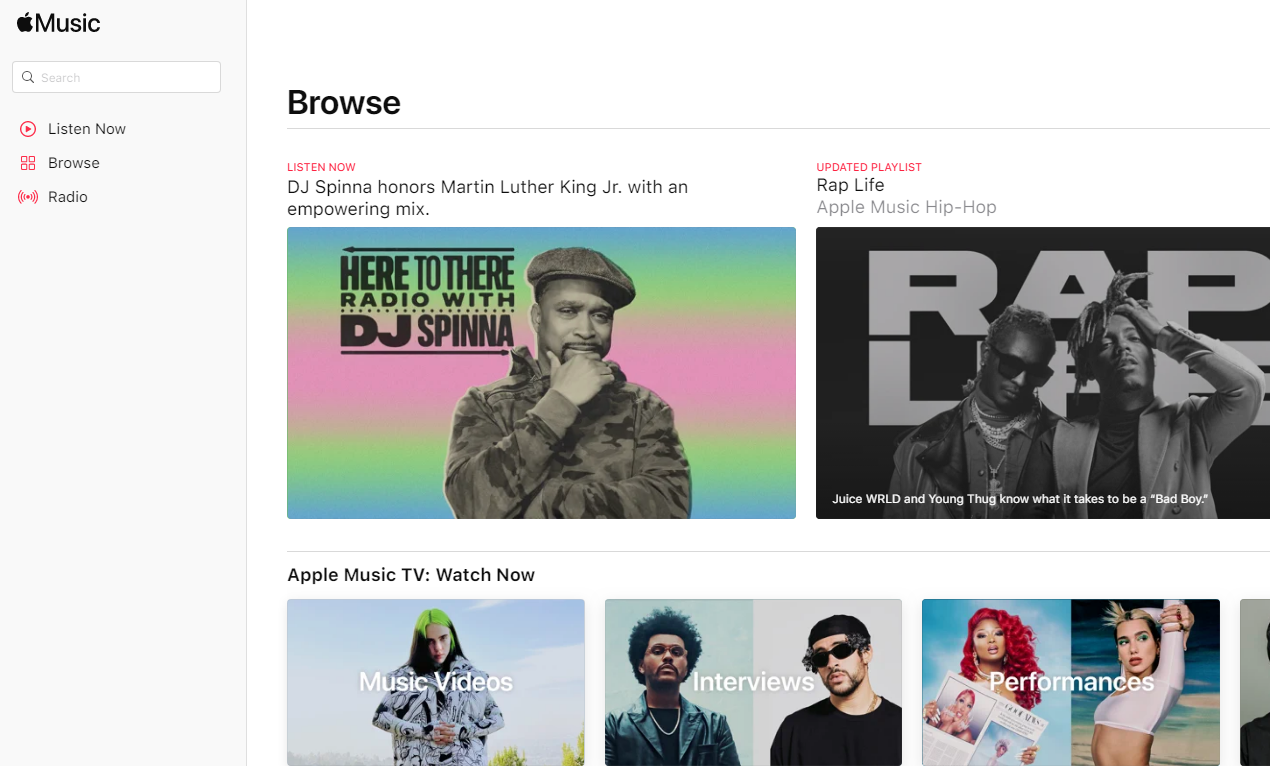The height and width of the screenshot is (766, 1270).
Task: Click the magnifying glass search icon
Action: (28, 77)
